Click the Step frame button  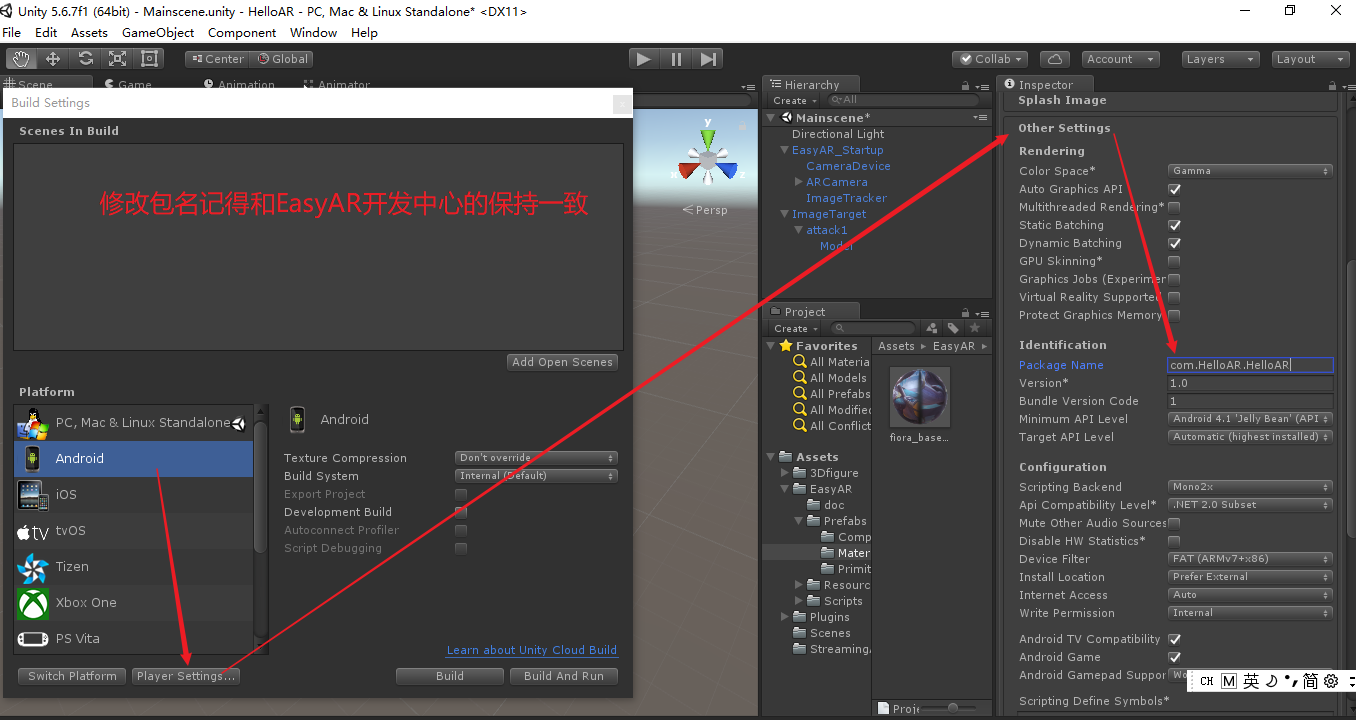click(708, 59)
